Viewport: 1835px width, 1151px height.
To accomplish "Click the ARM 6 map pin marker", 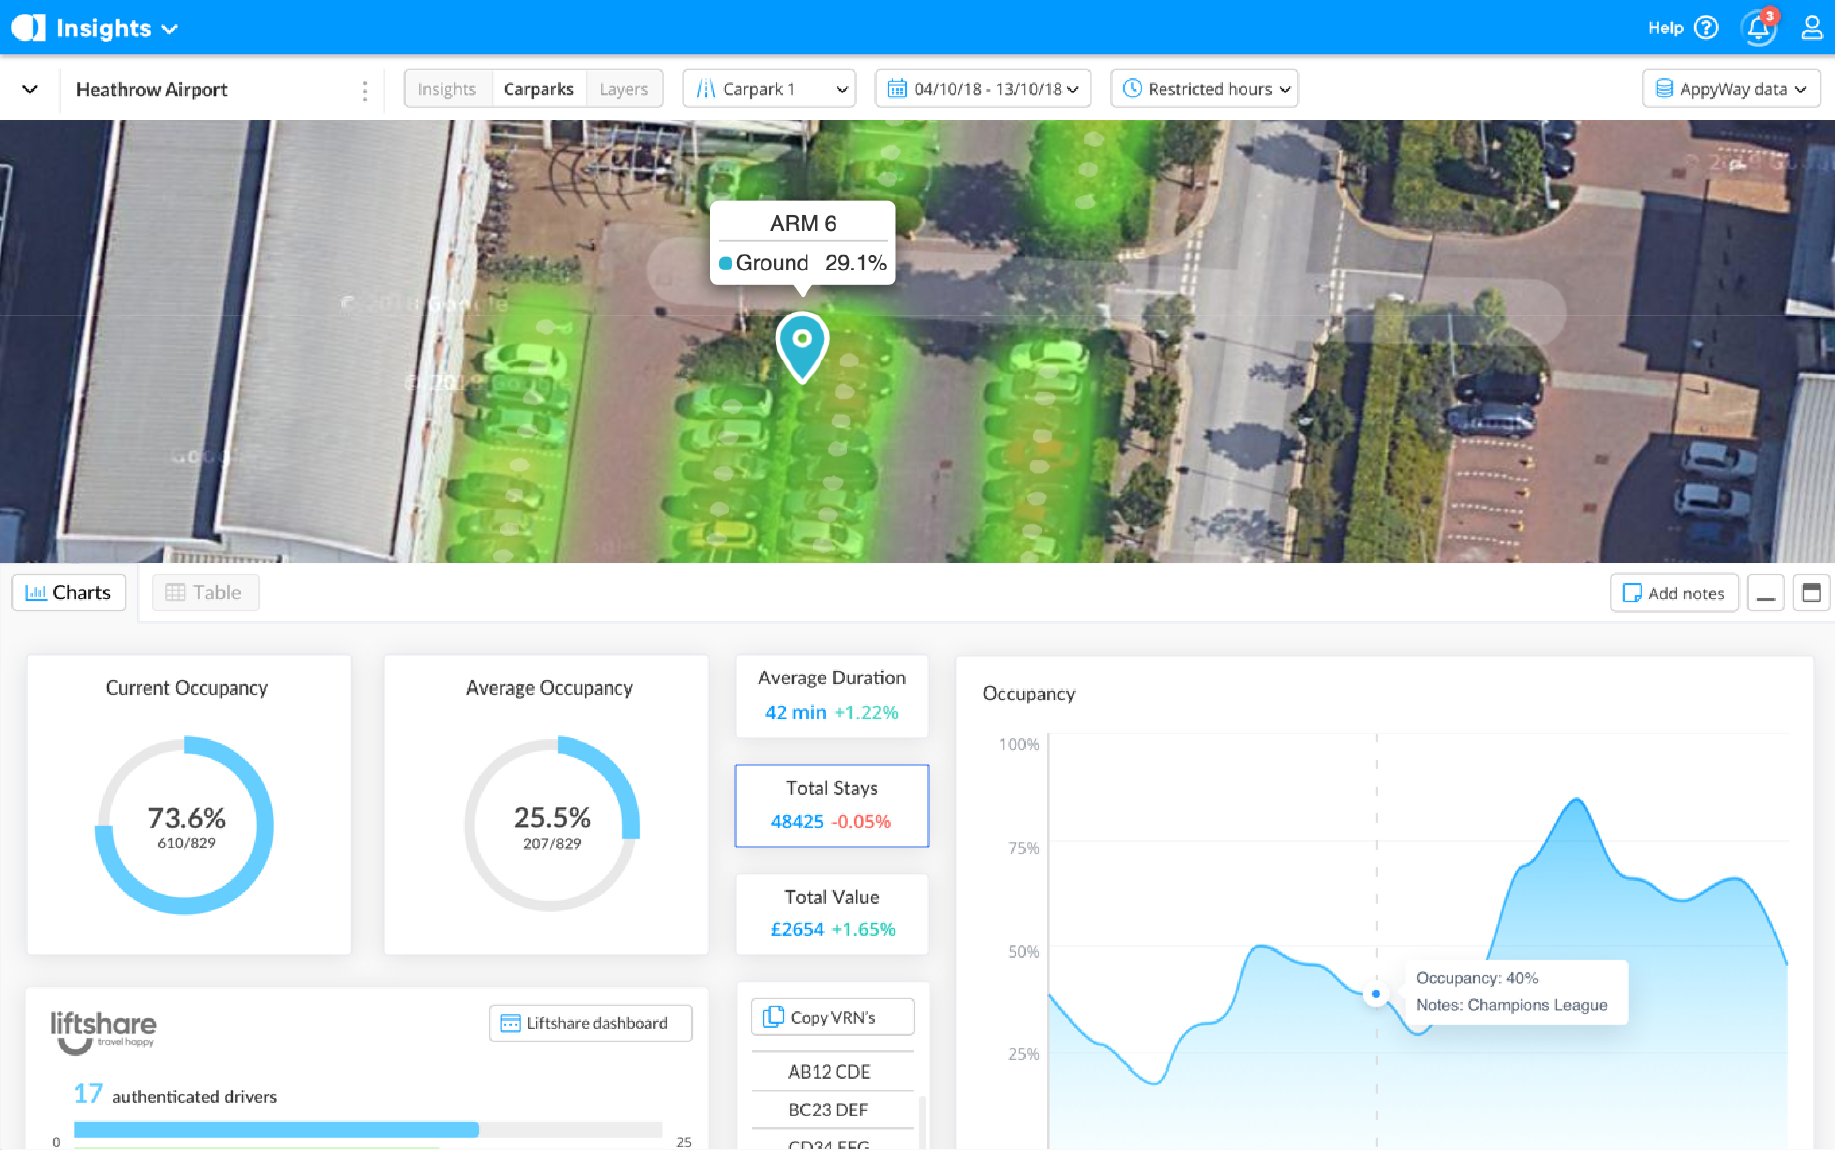I will click(x=802, y=345).
